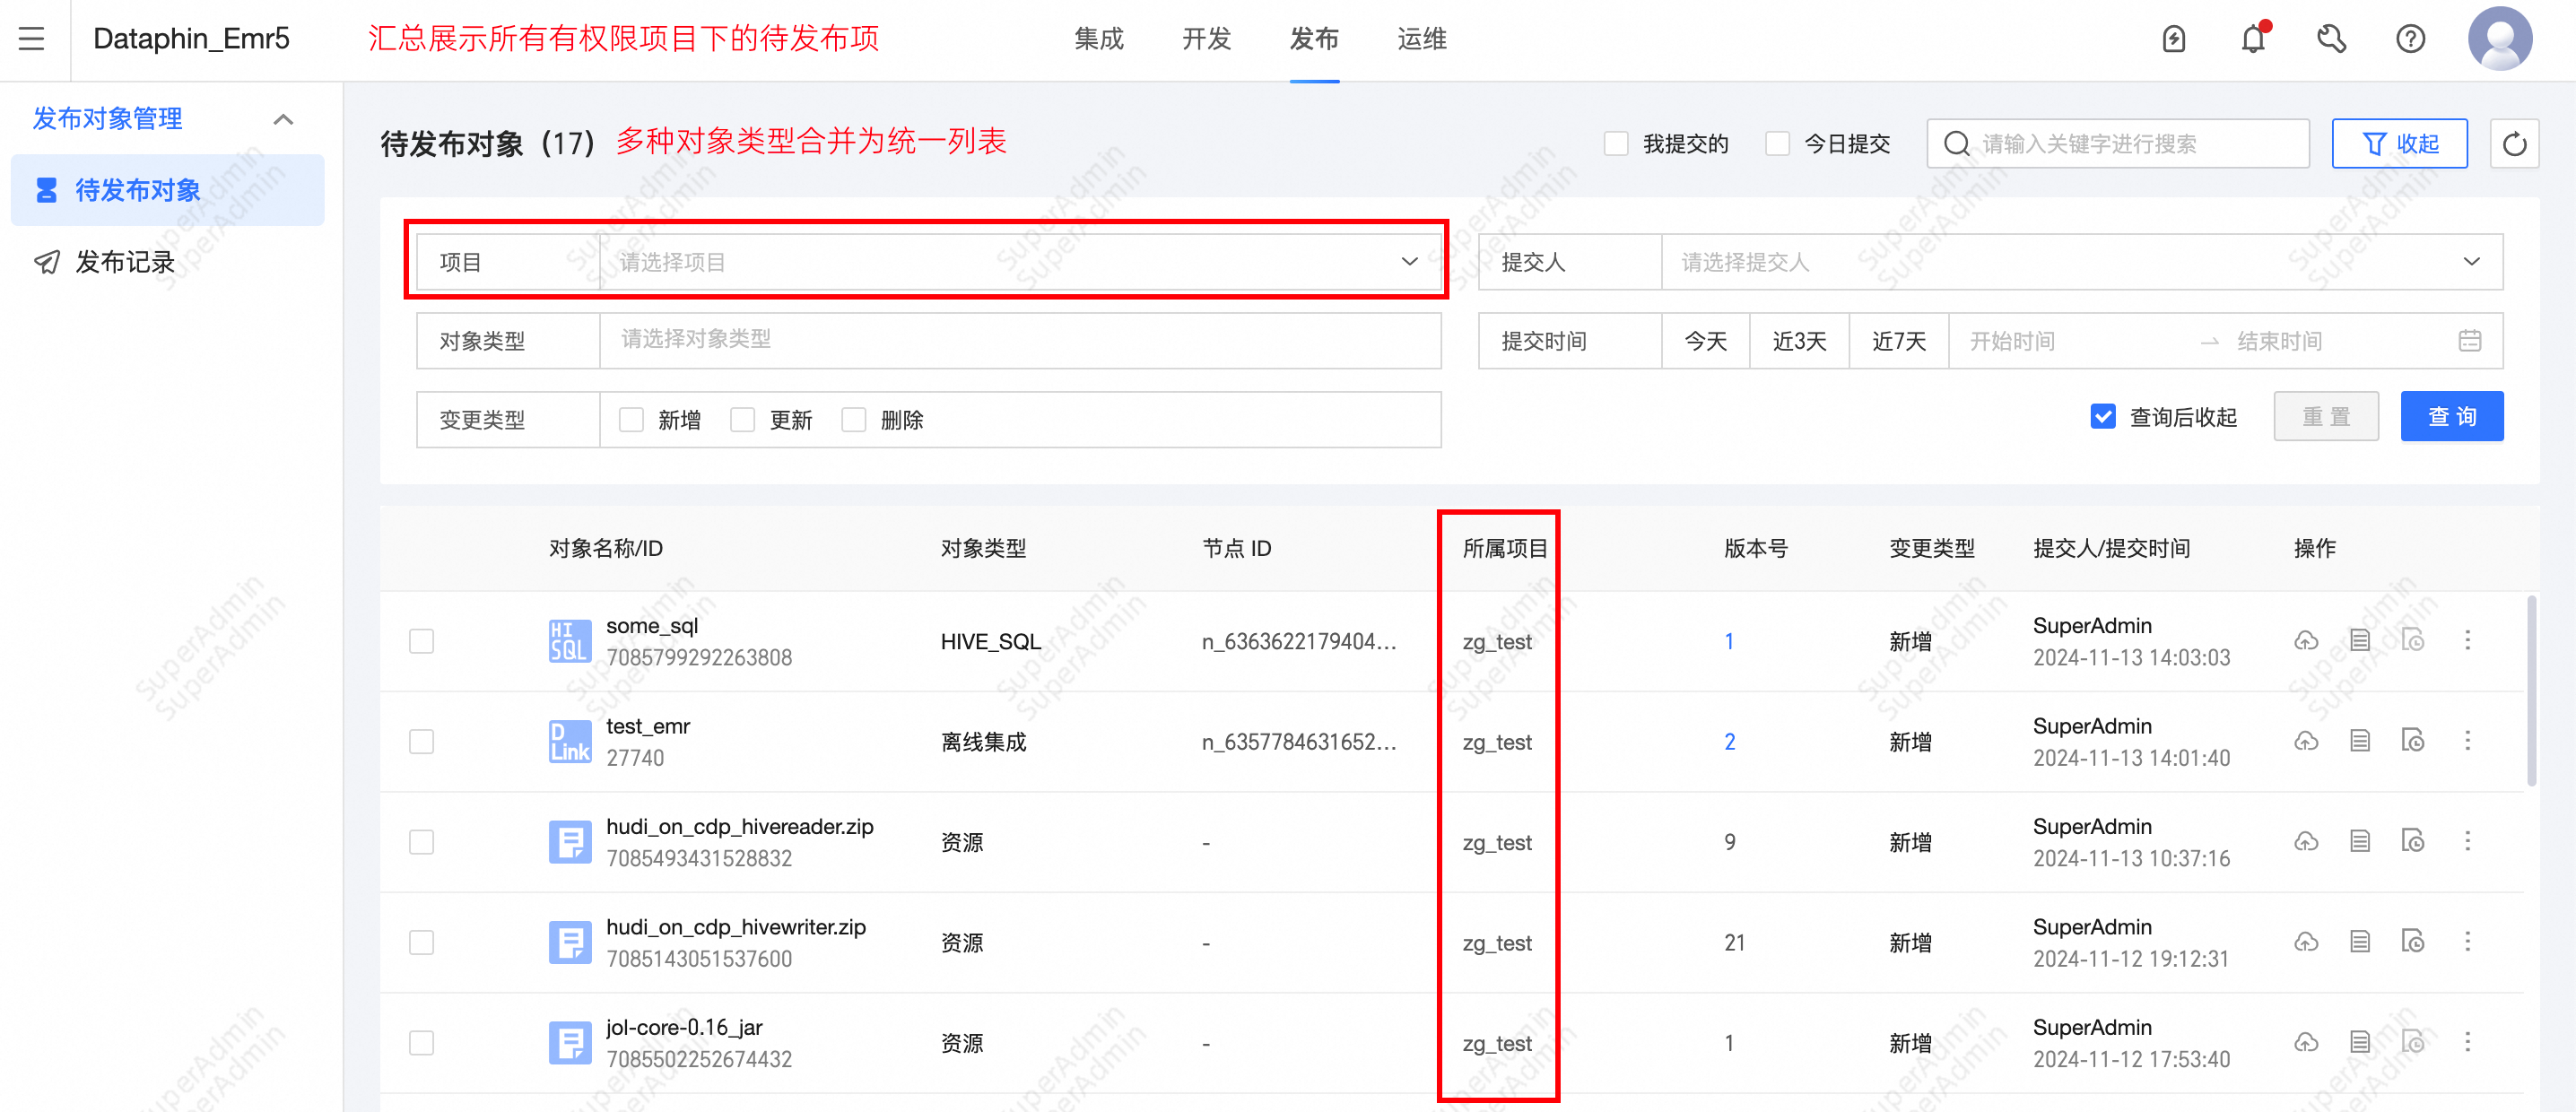
Task: Select 发布记录 in the left sidebar
Action: 125,262
